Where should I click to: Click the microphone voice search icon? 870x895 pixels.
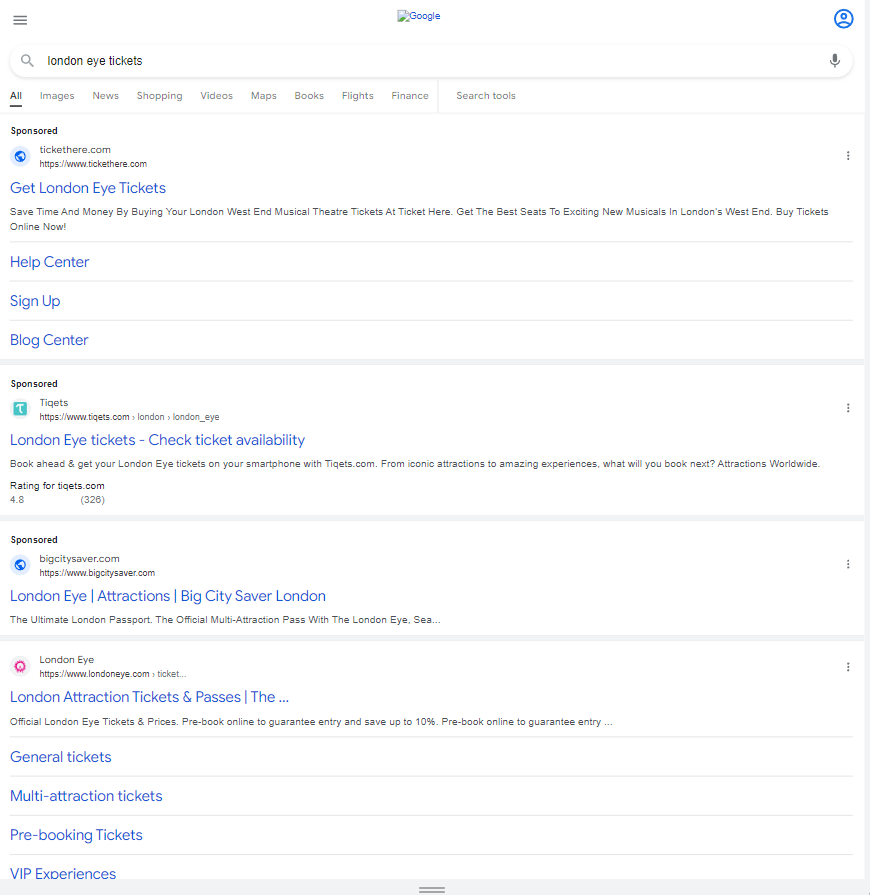pos(834,61)
